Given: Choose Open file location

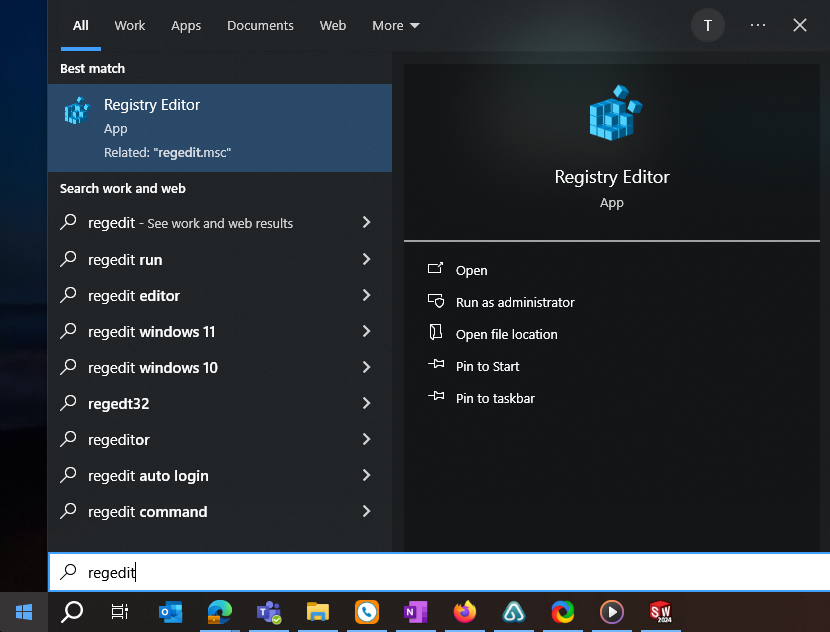Looking at the screenshot, I should (x=507, y=334).
